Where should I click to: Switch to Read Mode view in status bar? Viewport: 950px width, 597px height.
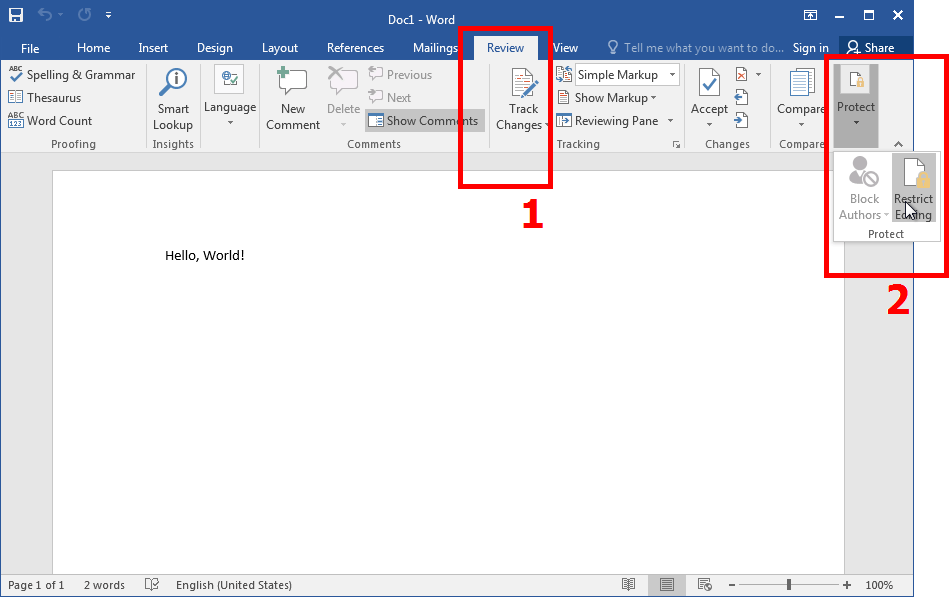point(628,585)
